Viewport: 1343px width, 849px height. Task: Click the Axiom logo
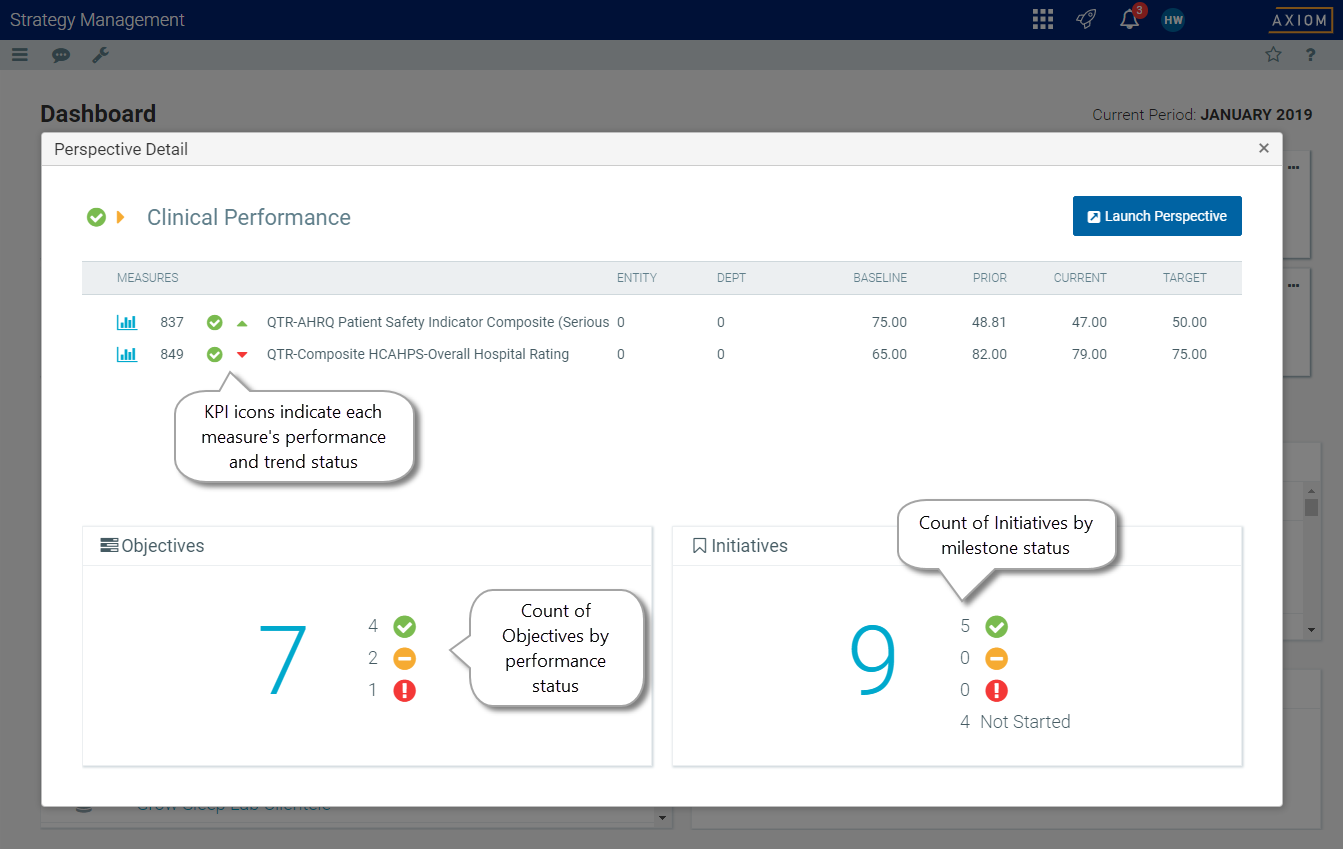(1300, 20)
